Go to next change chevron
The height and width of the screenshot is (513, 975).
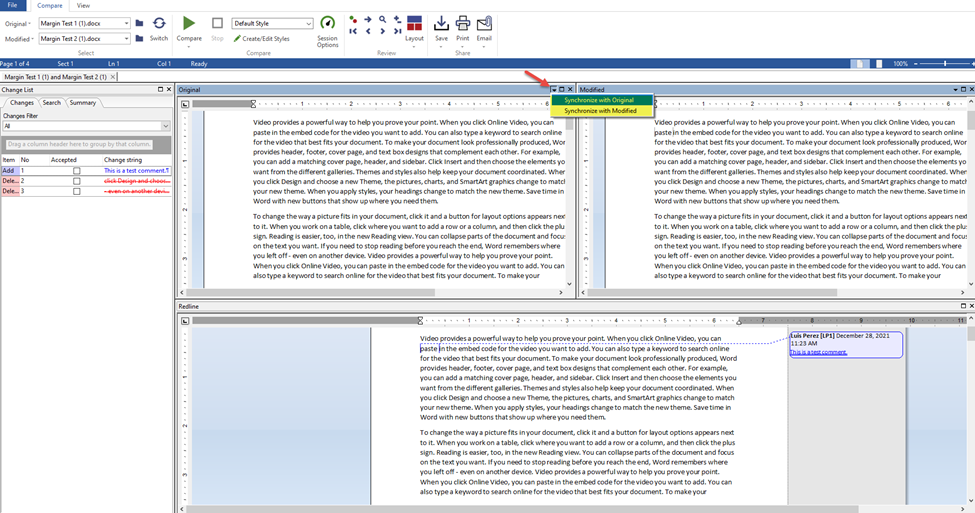[x=382, y=31]
